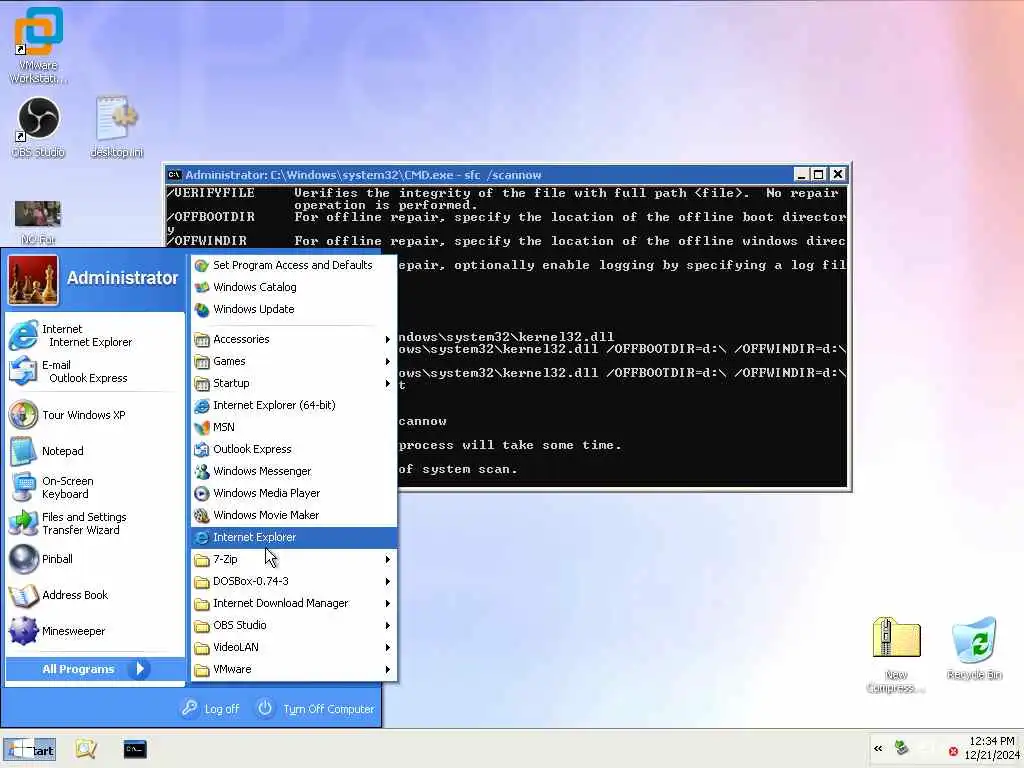Open Outlook Express in programs list
The image size is (1024, 768).
click(293, 449)
